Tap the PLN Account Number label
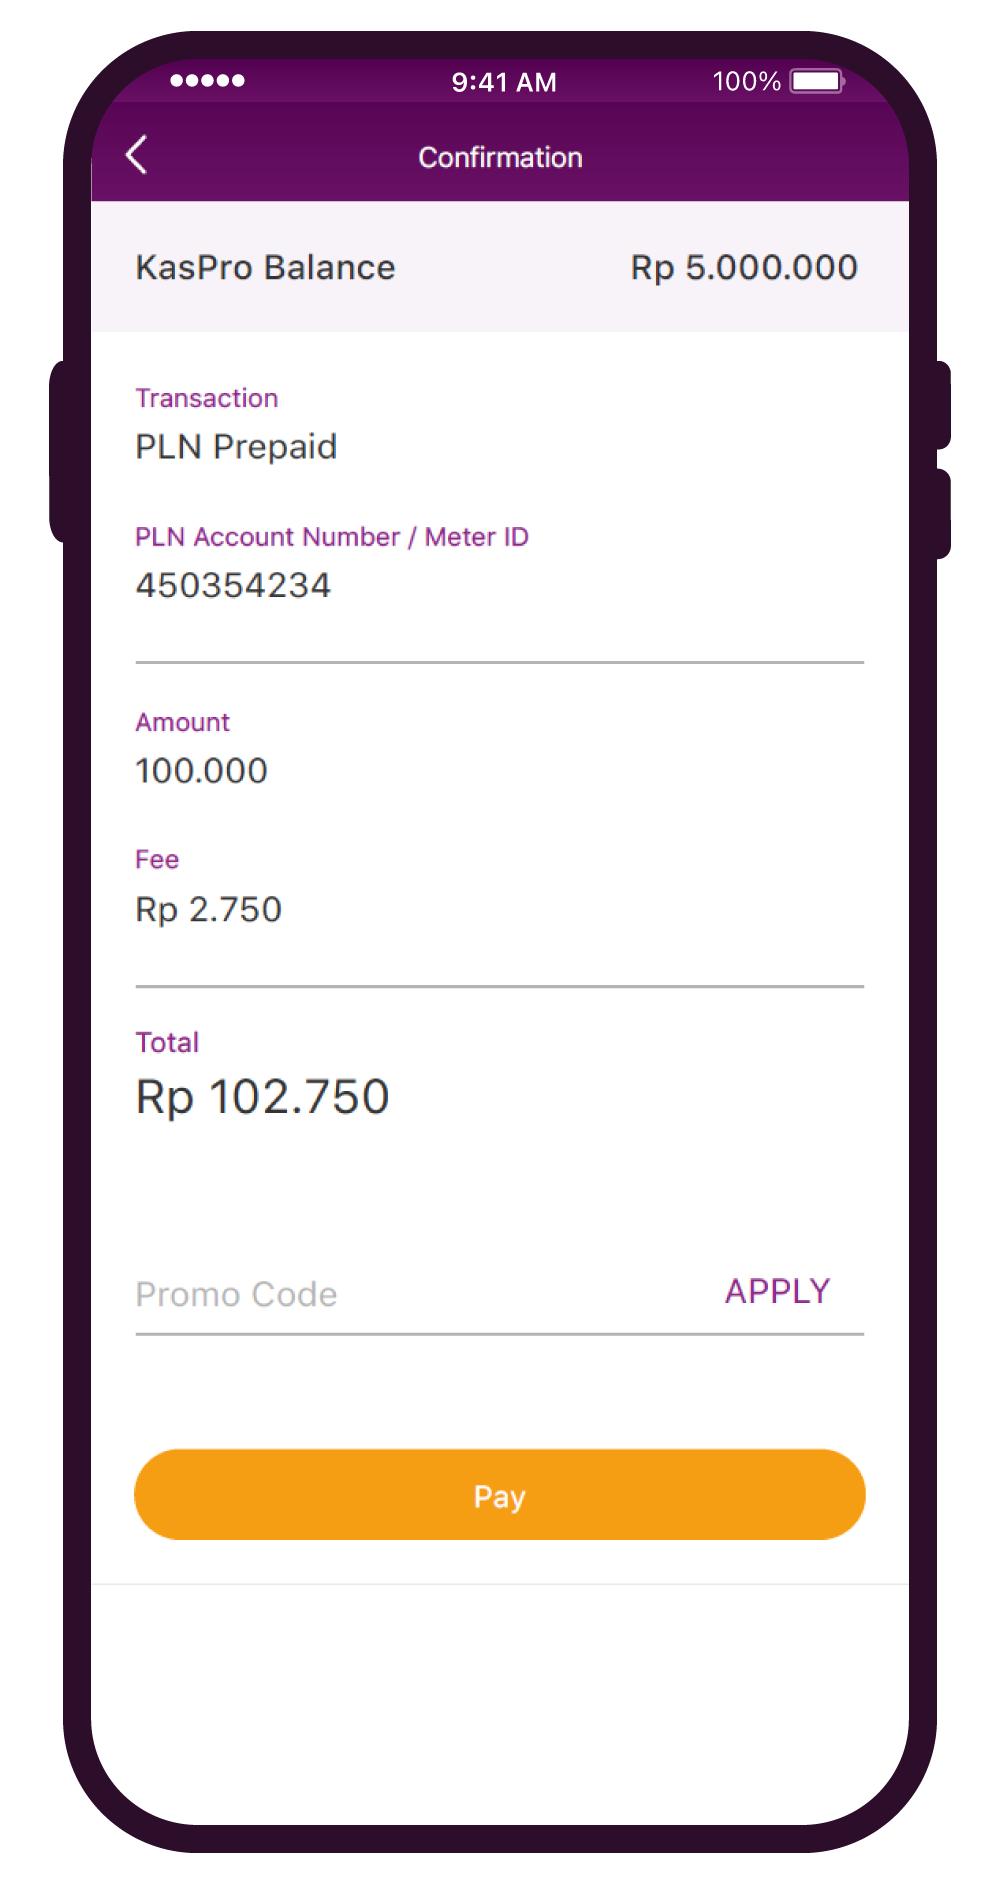1000x1882 pixels. pyautogui.click(x=331, y=537)
